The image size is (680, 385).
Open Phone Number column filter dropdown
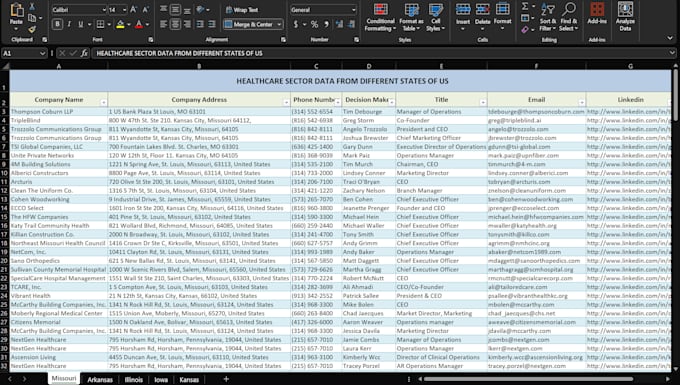pos(338,103)
